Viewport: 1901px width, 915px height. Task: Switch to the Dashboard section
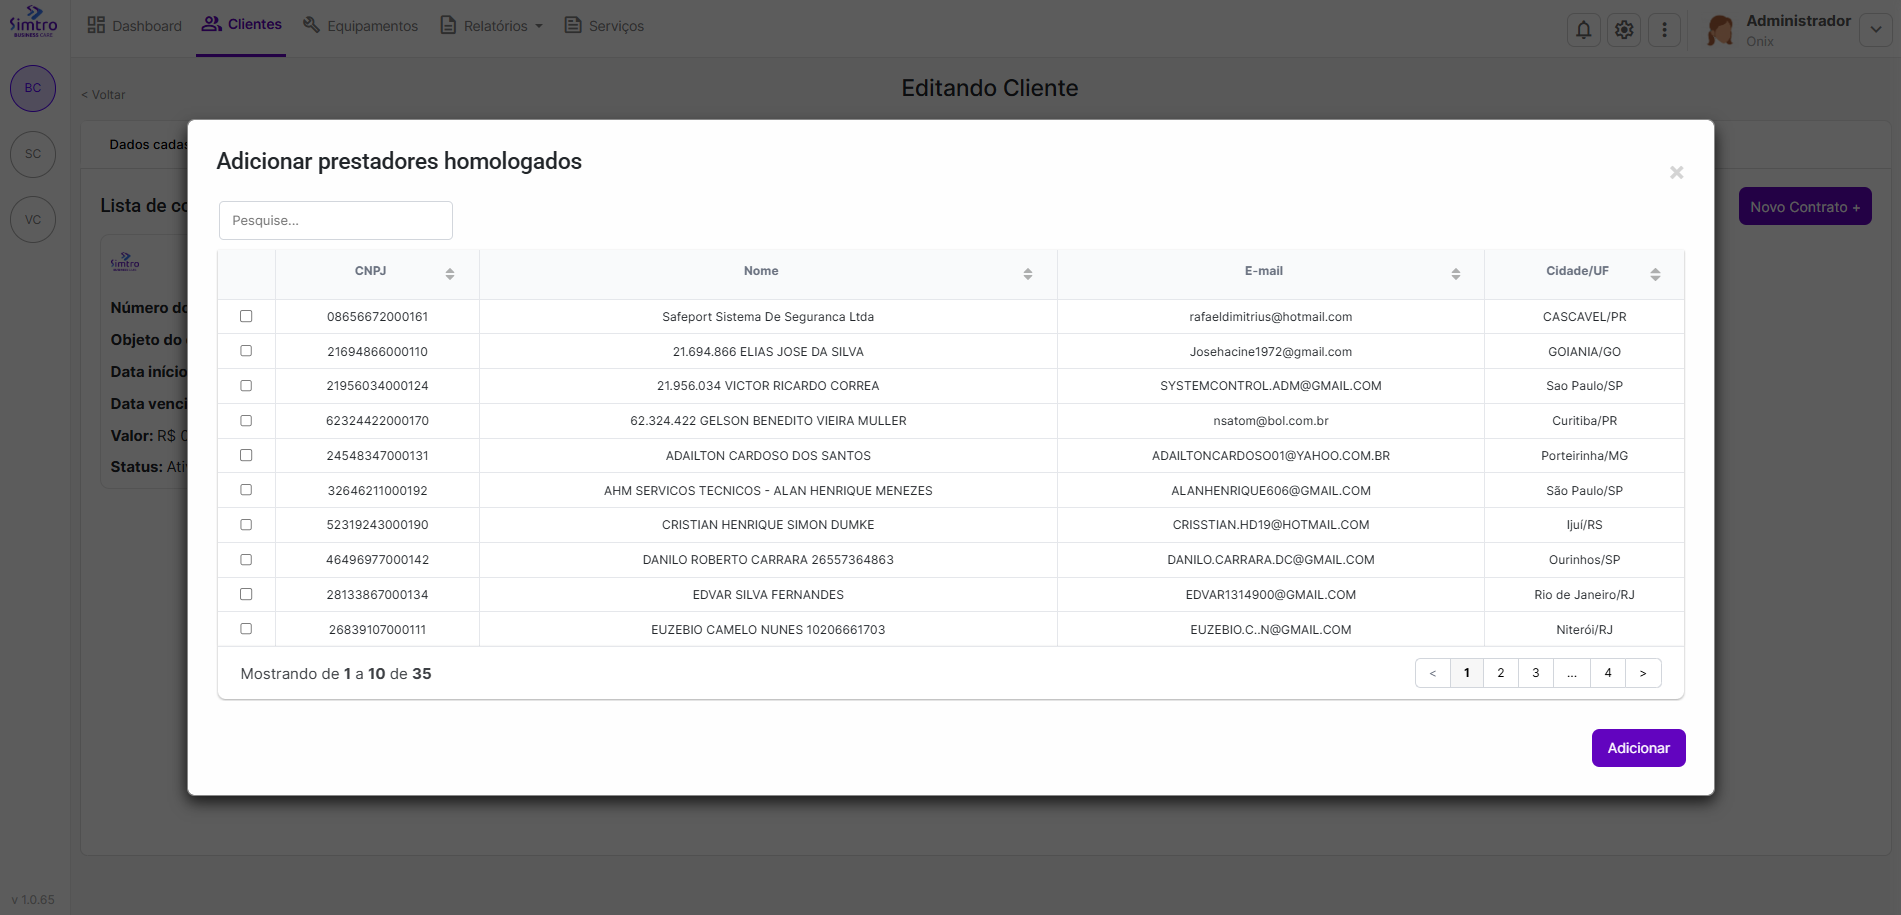134,25
